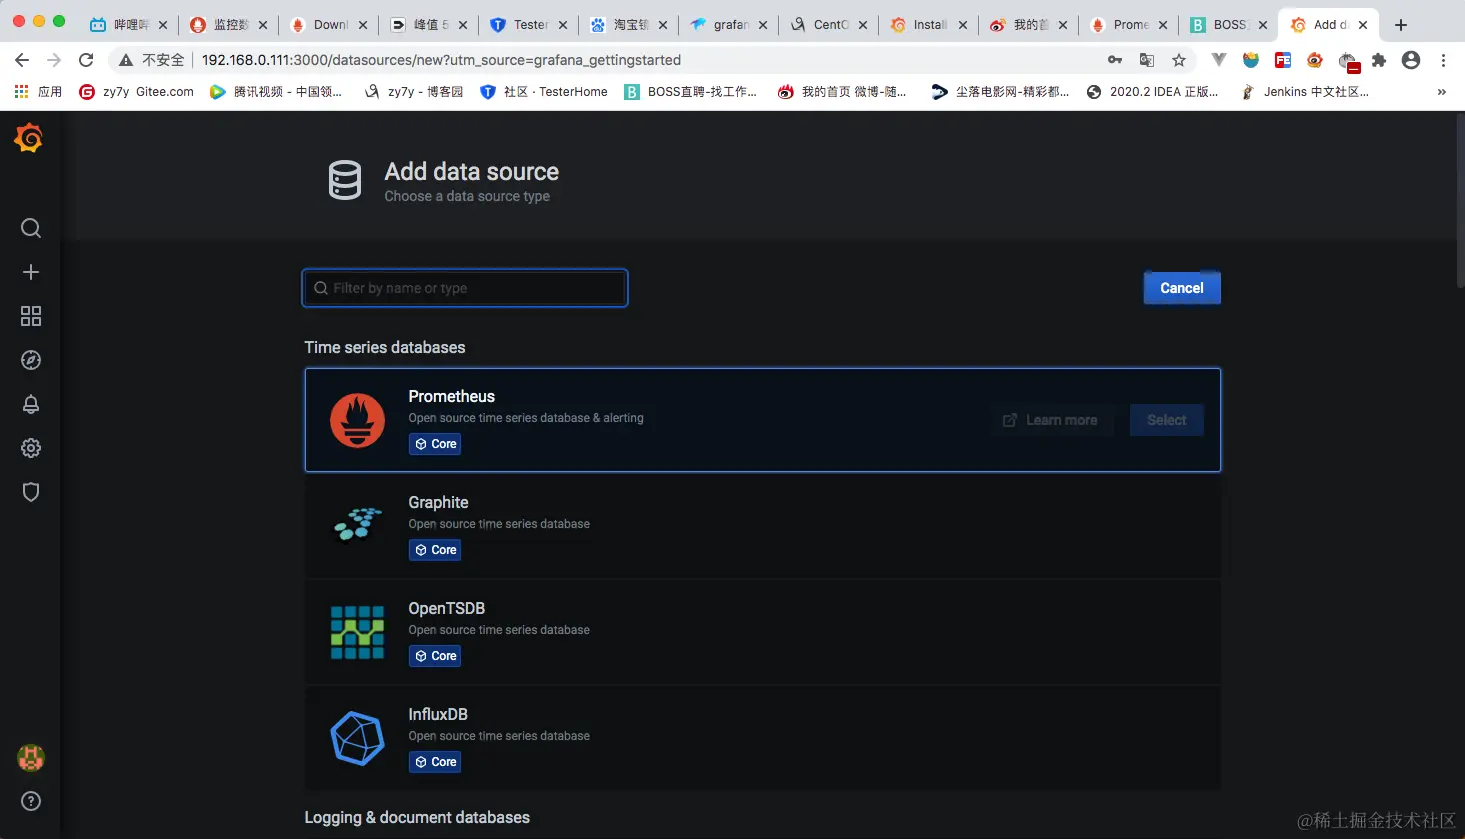Viewport: 1465px width, 839px height.
Task: Reload the page
Action: tap(86, 60)
